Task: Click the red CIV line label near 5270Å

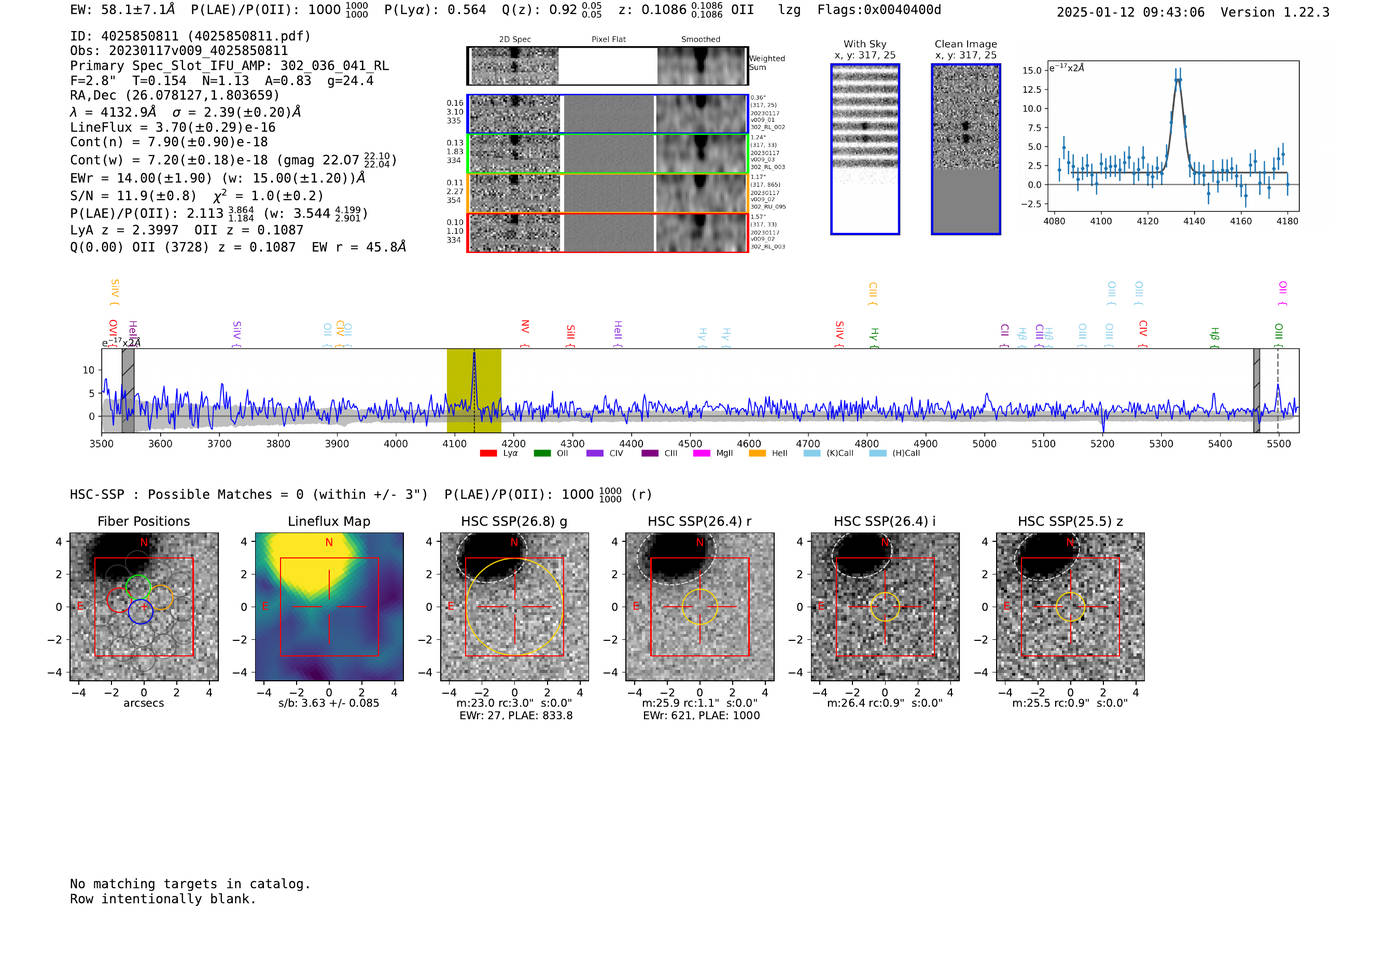Action: (x=1143, y=333)
